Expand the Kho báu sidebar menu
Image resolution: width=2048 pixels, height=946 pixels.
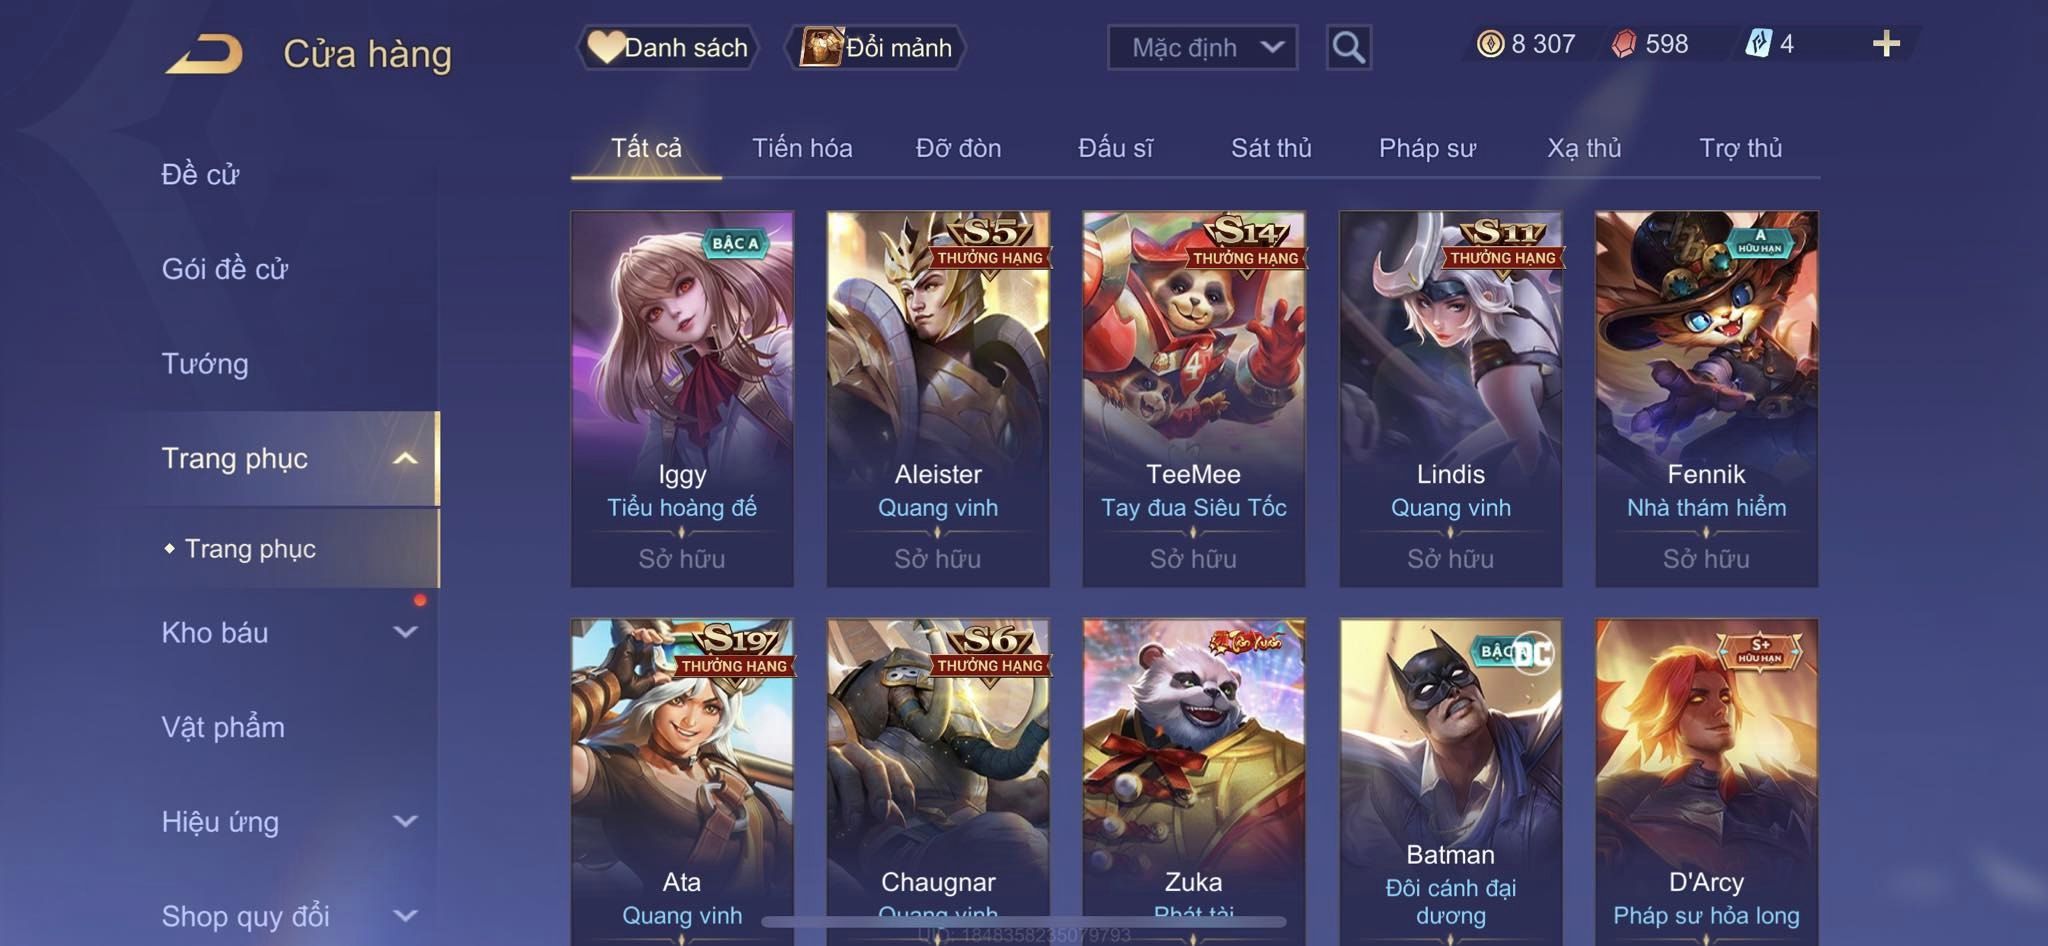(405, 632)
